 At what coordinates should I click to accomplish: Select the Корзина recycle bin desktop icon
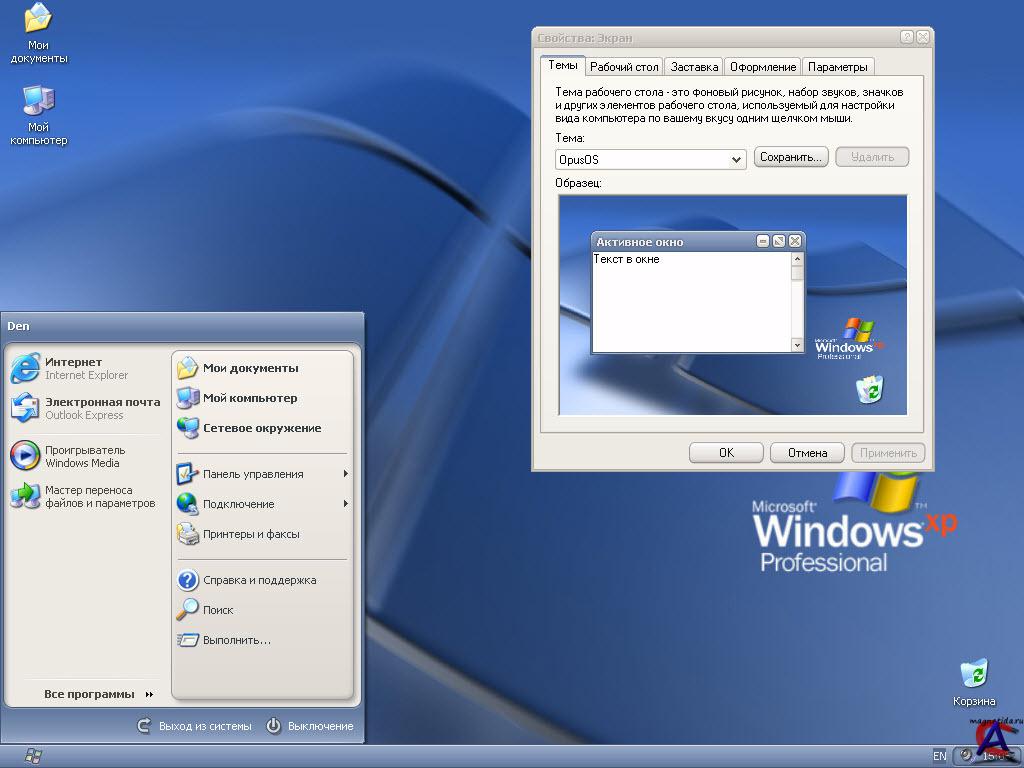(x=974, y=682)
